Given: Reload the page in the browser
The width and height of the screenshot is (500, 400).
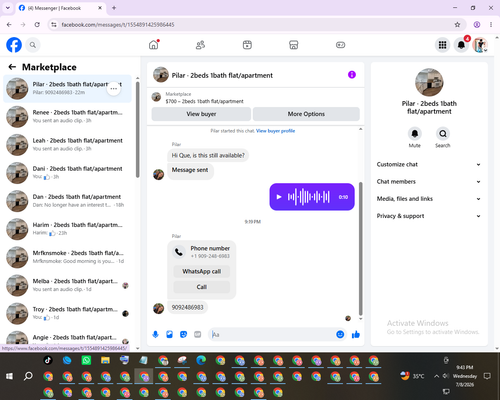Looking at the screenshot, I should (x=37, y=25).
